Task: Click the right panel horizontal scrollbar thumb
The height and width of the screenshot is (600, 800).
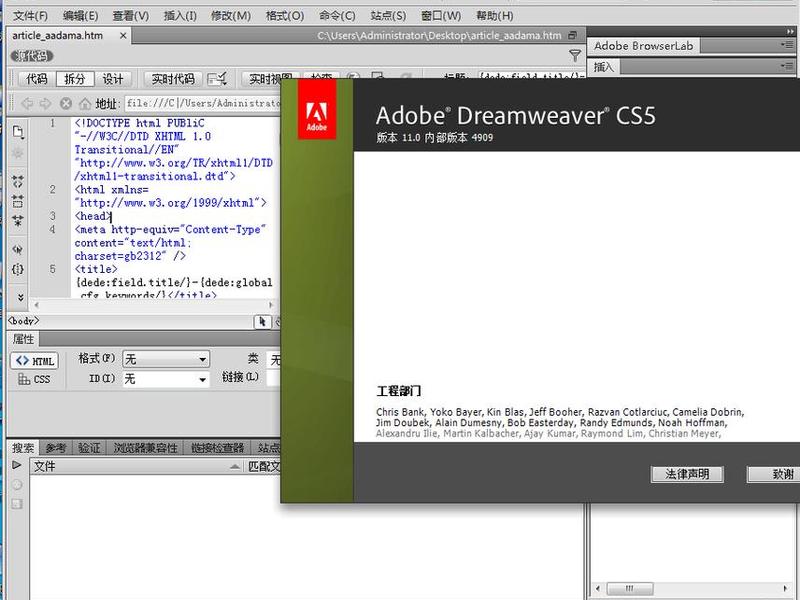Action: pos(630,588)
